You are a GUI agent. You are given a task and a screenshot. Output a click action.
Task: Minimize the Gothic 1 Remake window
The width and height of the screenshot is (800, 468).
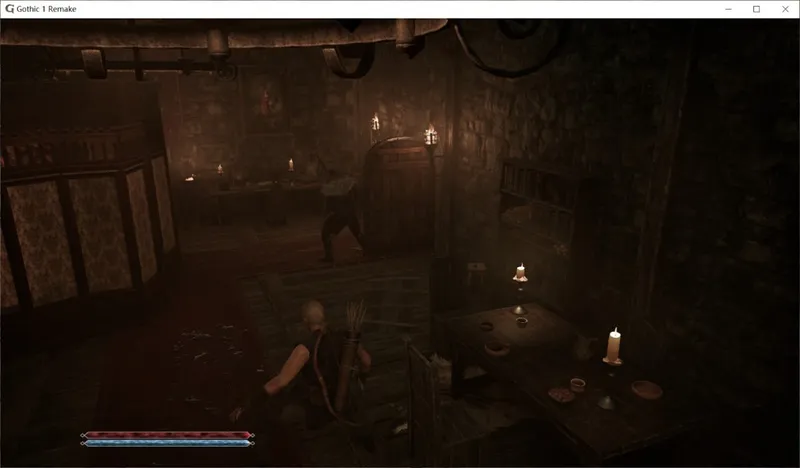click(729, 9)
